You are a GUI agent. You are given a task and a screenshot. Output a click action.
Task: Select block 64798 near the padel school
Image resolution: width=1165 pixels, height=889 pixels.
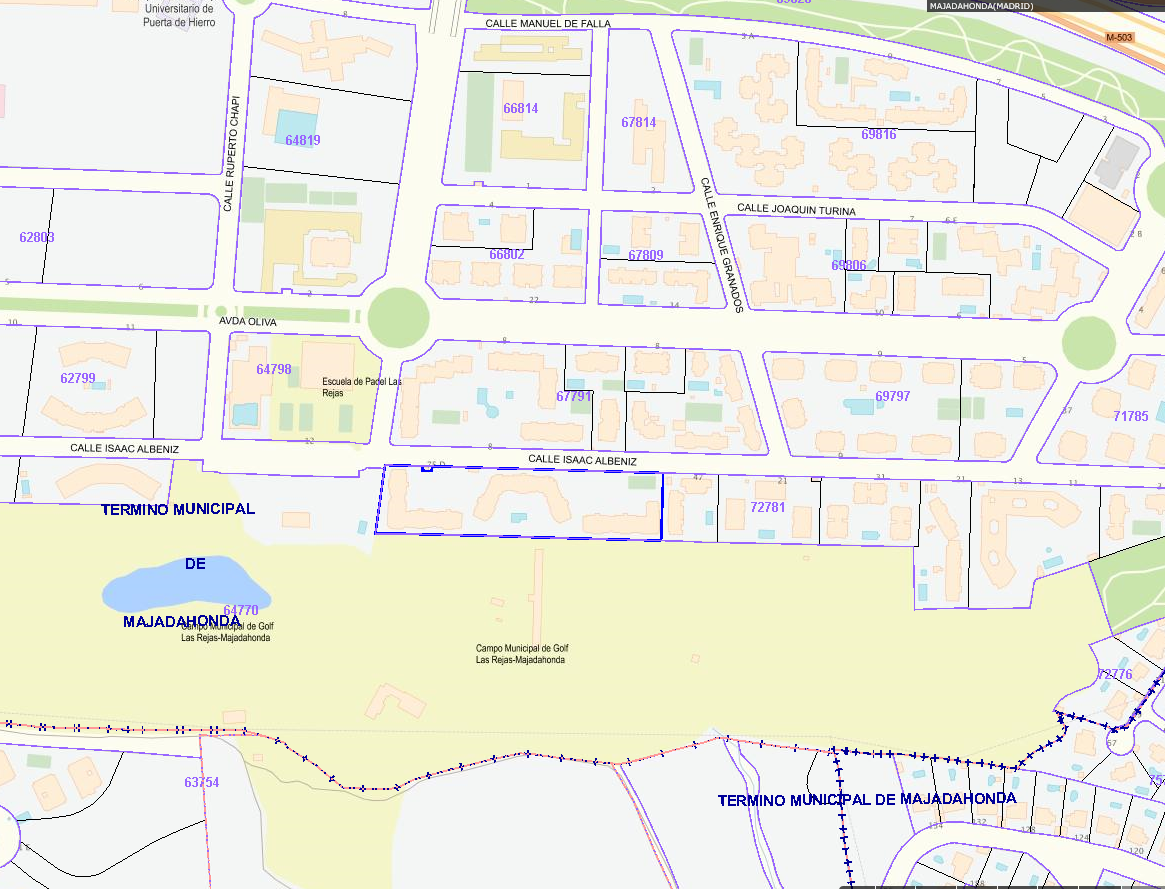273,369
